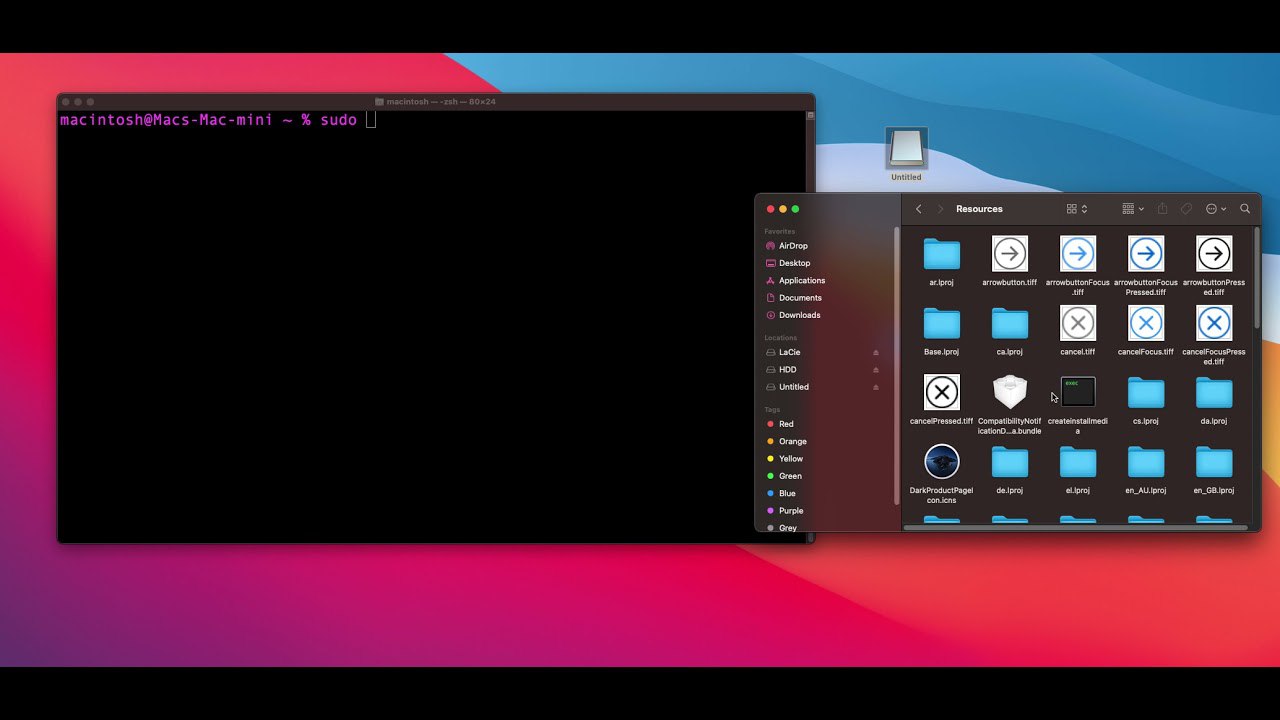The height and width of the screenshot is (720, 1280).
Task: Click the Terminal command line after sudo
Action: click(371, 120)
